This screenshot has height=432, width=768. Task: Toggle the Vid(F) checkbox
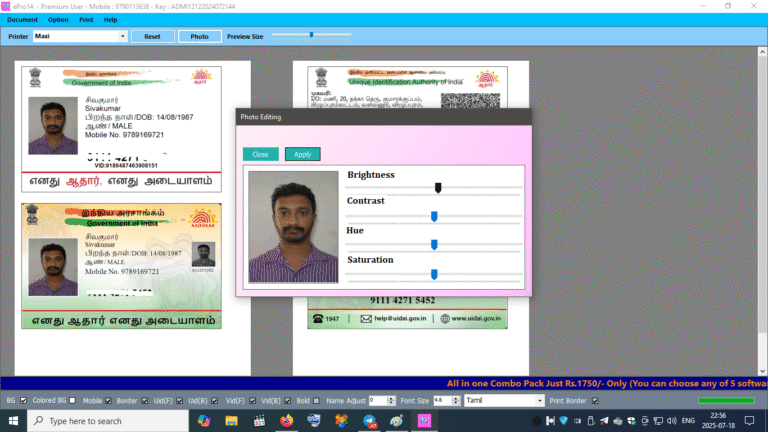tap(252, 401)
